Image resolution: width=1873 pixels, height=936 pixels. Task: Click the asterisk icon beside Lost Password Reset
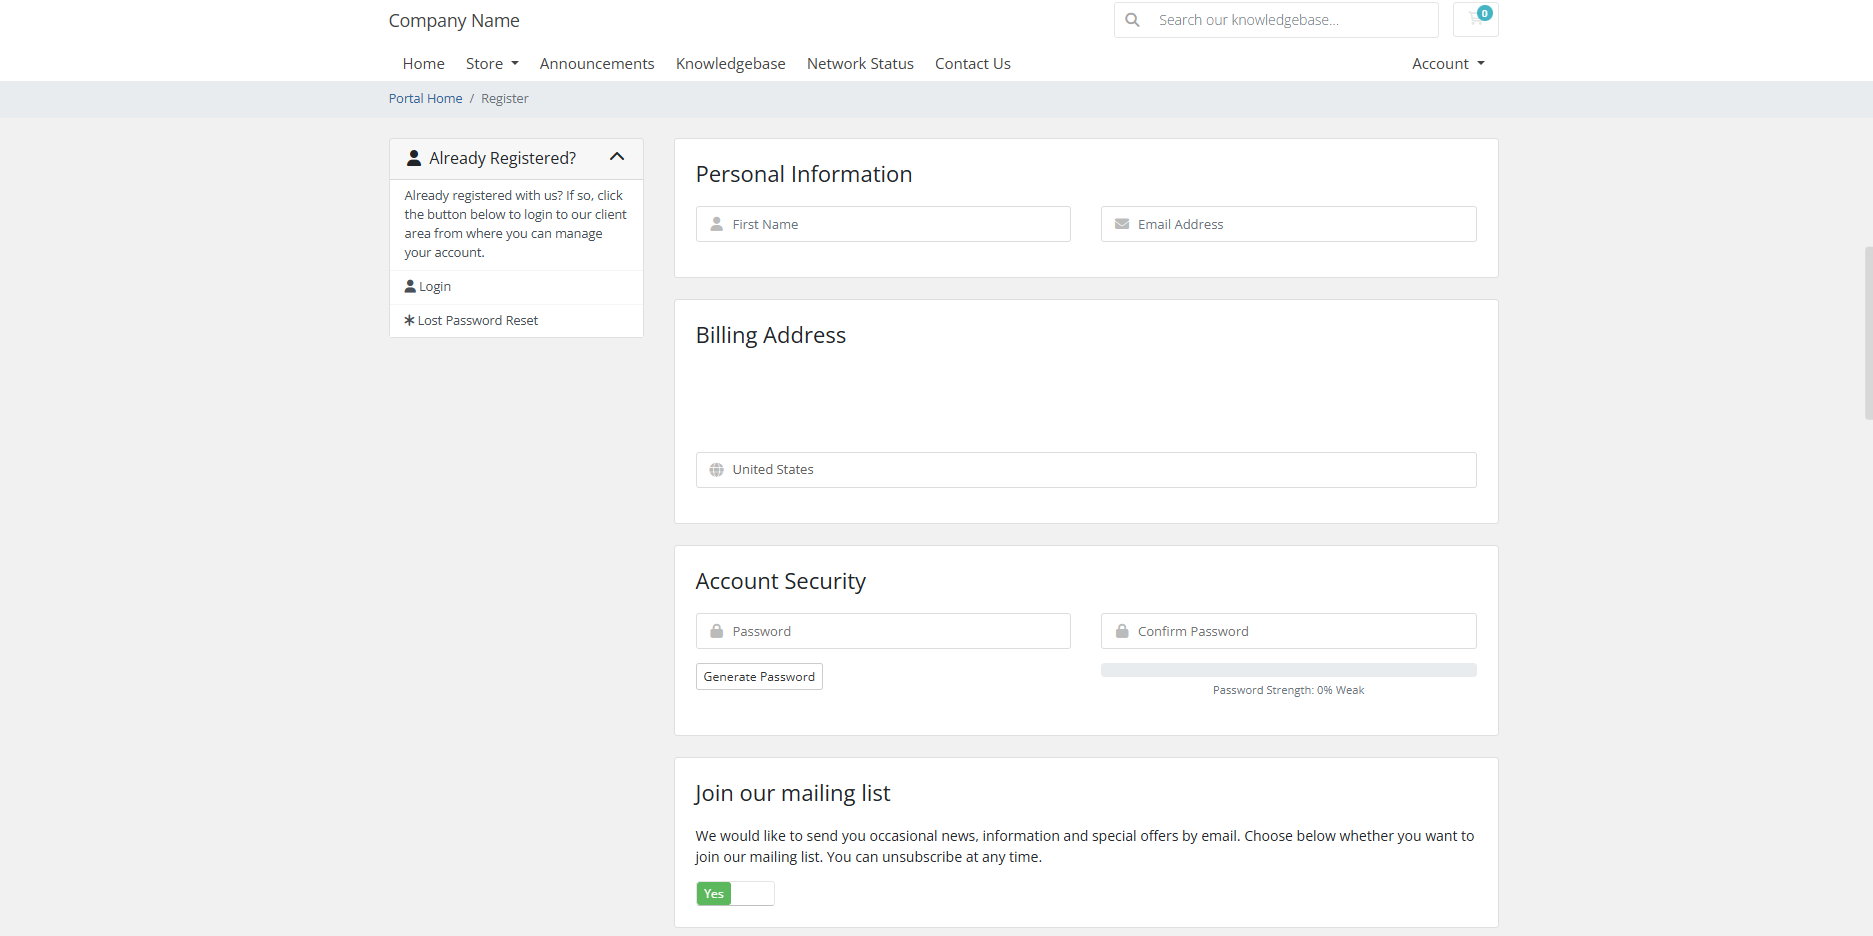(x=408, y=320)
